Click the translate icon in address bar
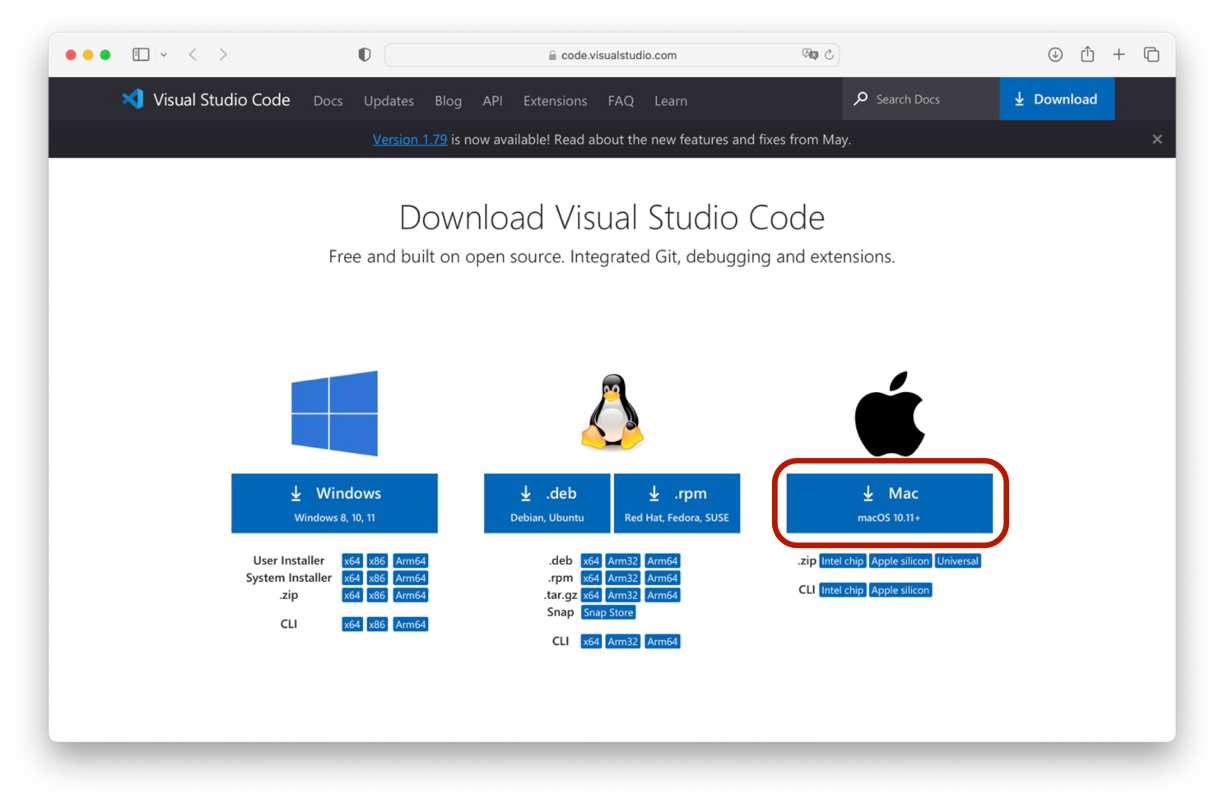Screen dimensions: 1224x808 click(x=810, y=55)
